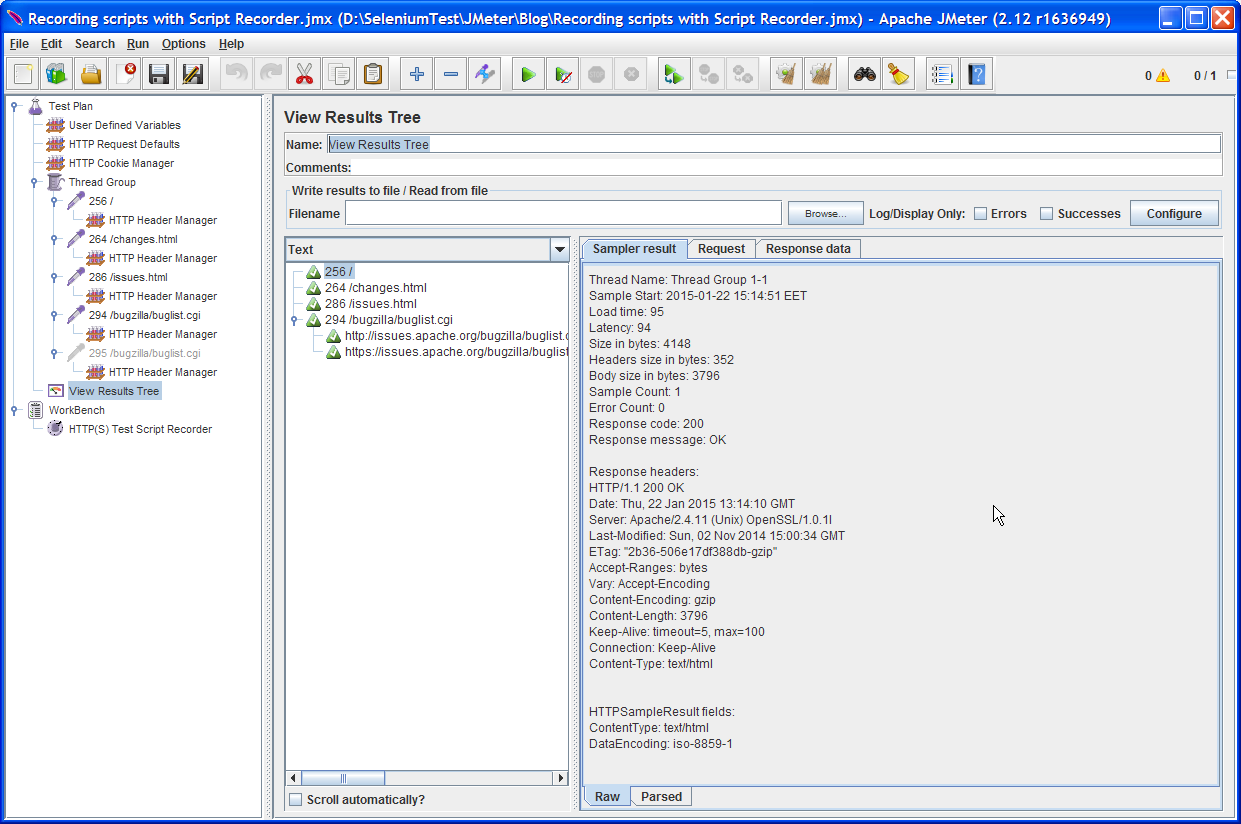Image resolution: width=1241 pixels, height=824 pixels.
Task: Tick Scroll automatically checkbox
Action: [295, 799]
